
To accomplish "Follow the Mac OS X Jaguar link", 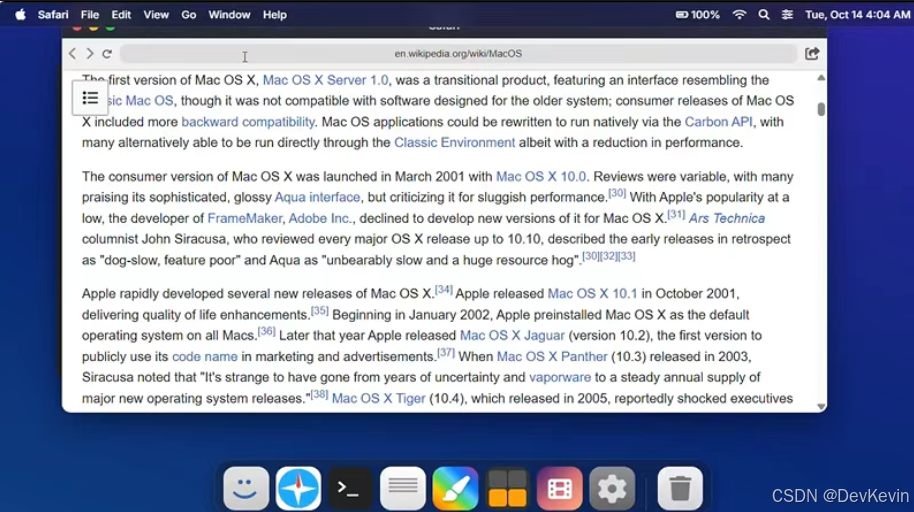I will pyautogui.click(x=512, y=336).
